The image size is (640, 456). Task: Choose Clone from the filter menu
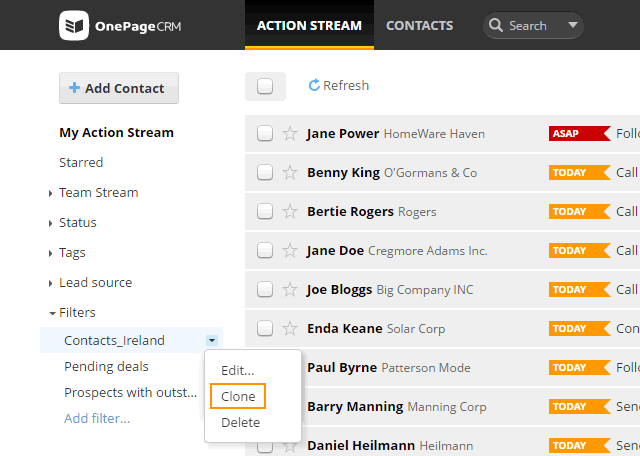tap(238, 396)
